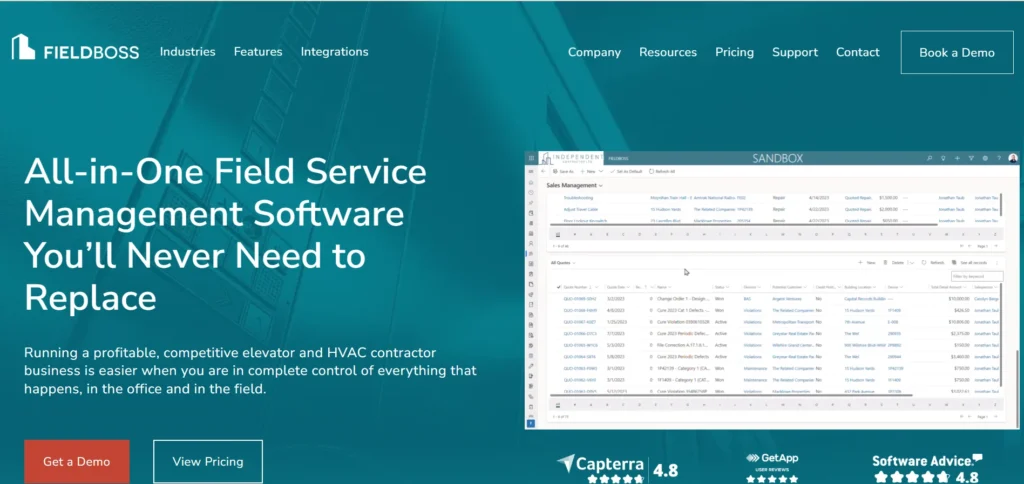Screen dimensions: 1024x484
Task: Open the Status column header dropdown
Action: pyautogui.click(x=728, y=287)
